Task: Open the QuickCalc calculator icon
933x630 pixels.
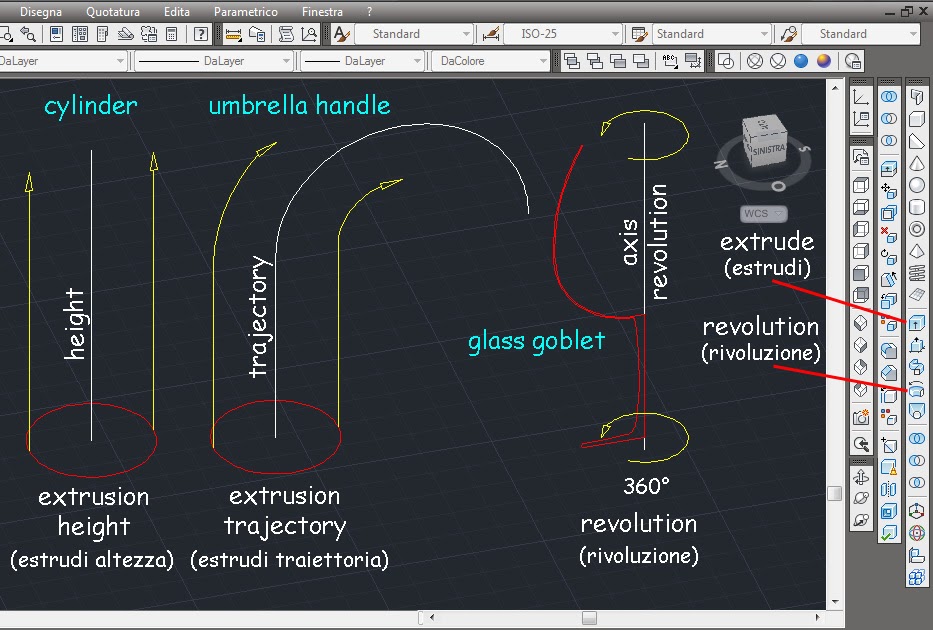Action: coord(171,34)
